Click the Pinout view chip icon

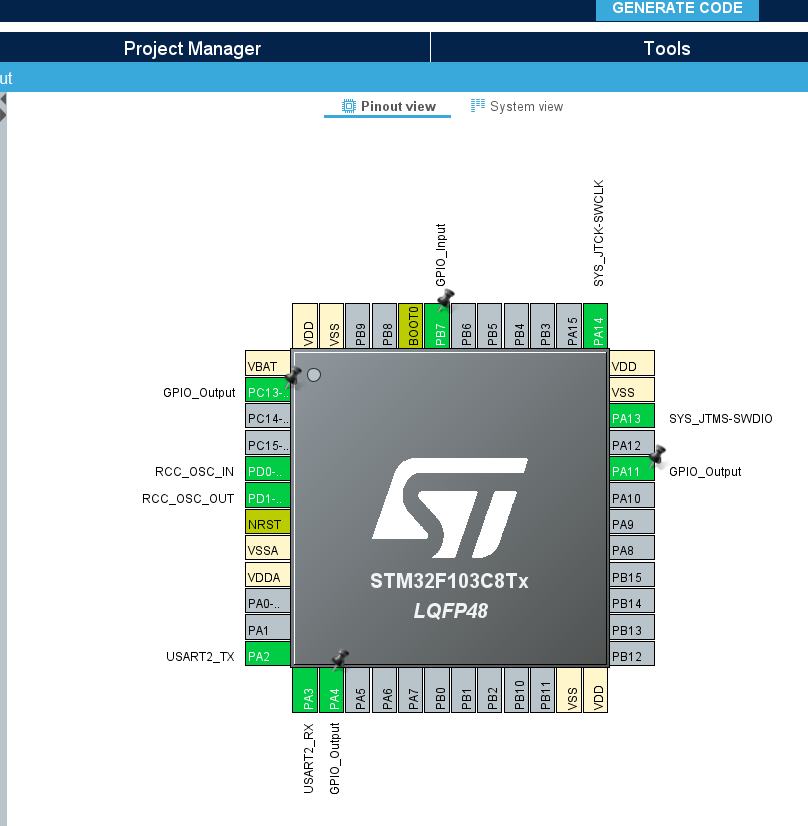point(349,106)
